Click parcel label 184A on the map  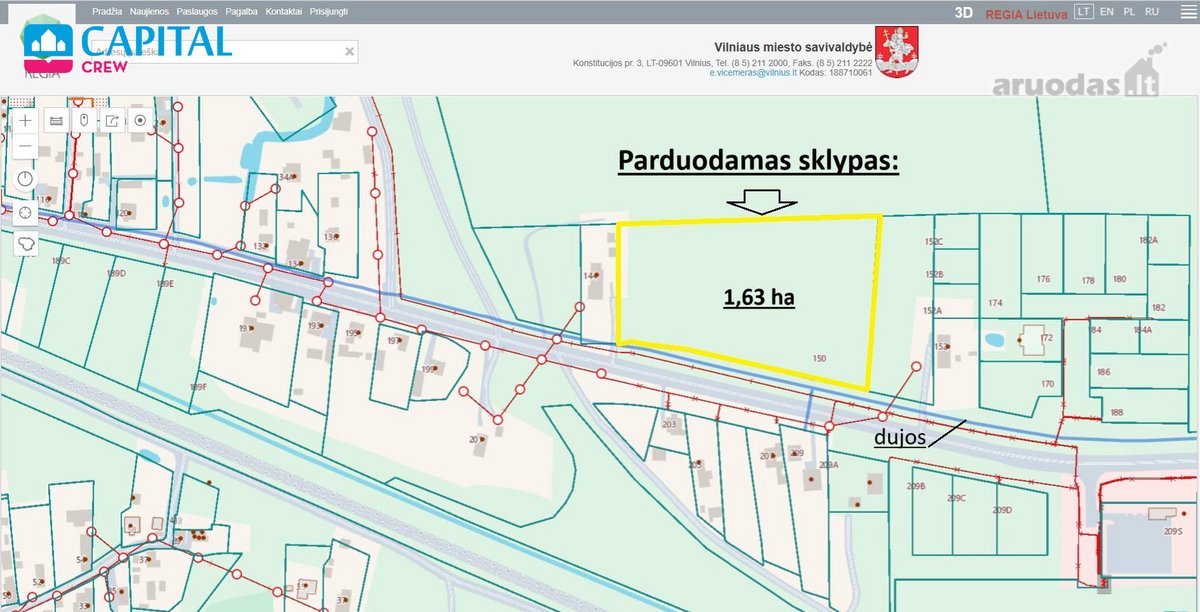(1142, 329)
